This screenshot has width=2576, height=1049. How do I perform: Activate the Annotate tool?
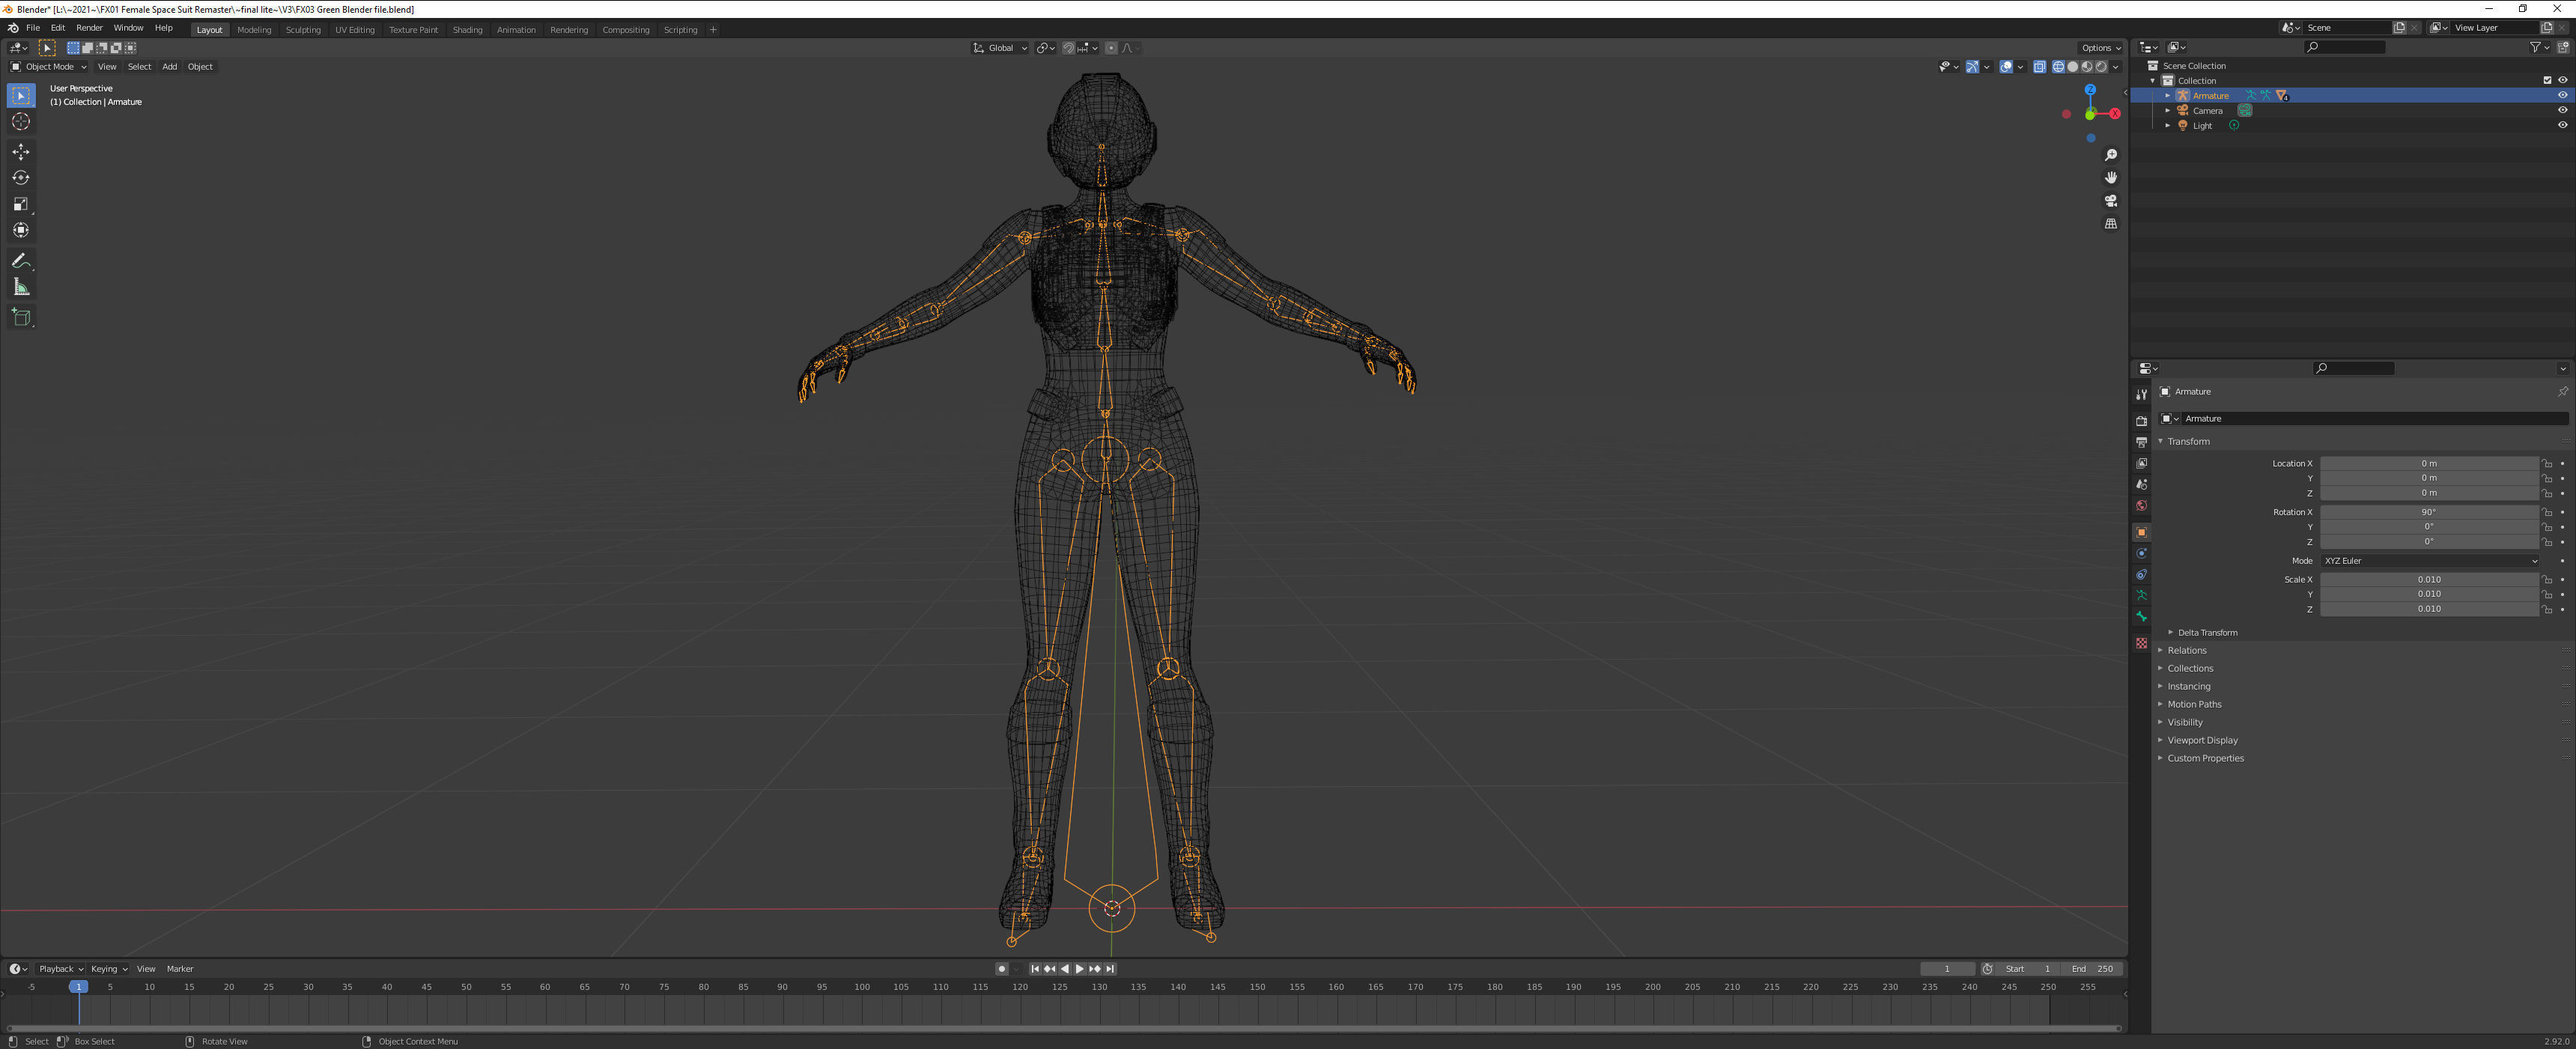point(21,261)
